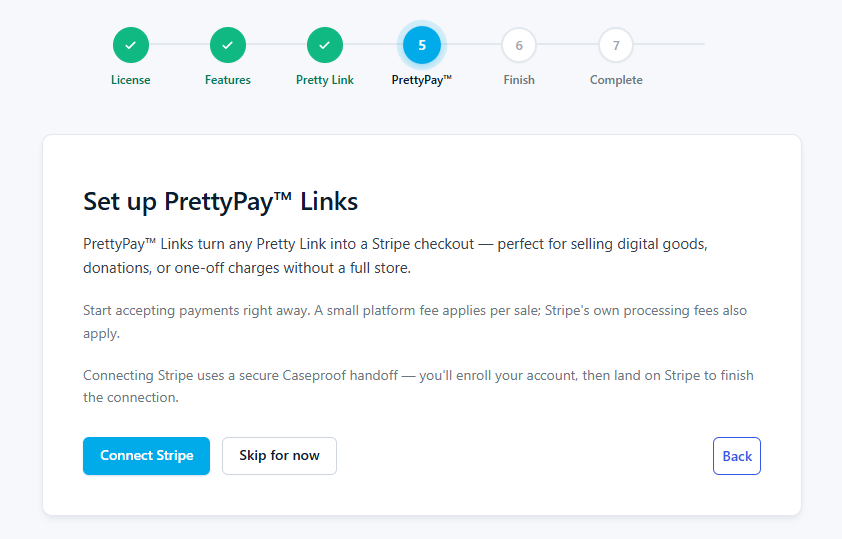Jump to the Finish step label
Viewport: 842px width, 539px height.
click(519, 80)
